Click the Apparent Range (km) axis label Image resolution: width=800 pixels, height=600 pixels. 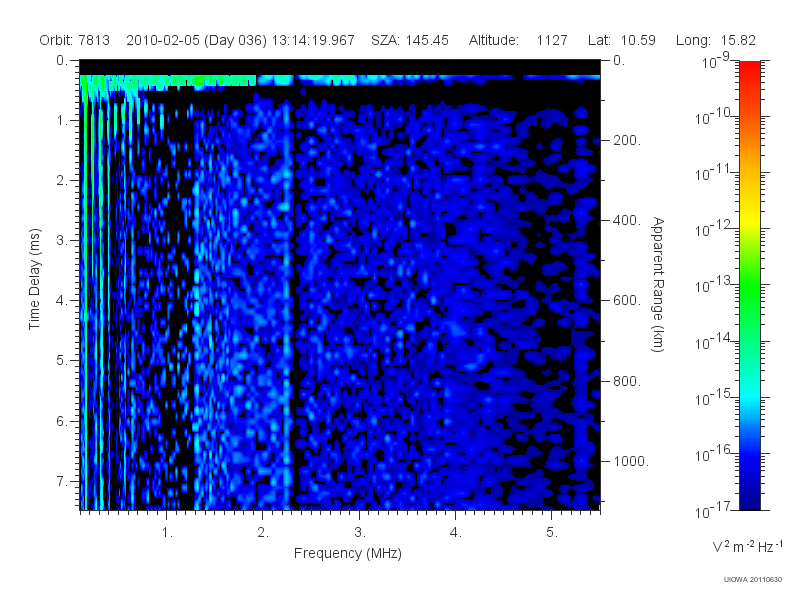pos(658,285)
